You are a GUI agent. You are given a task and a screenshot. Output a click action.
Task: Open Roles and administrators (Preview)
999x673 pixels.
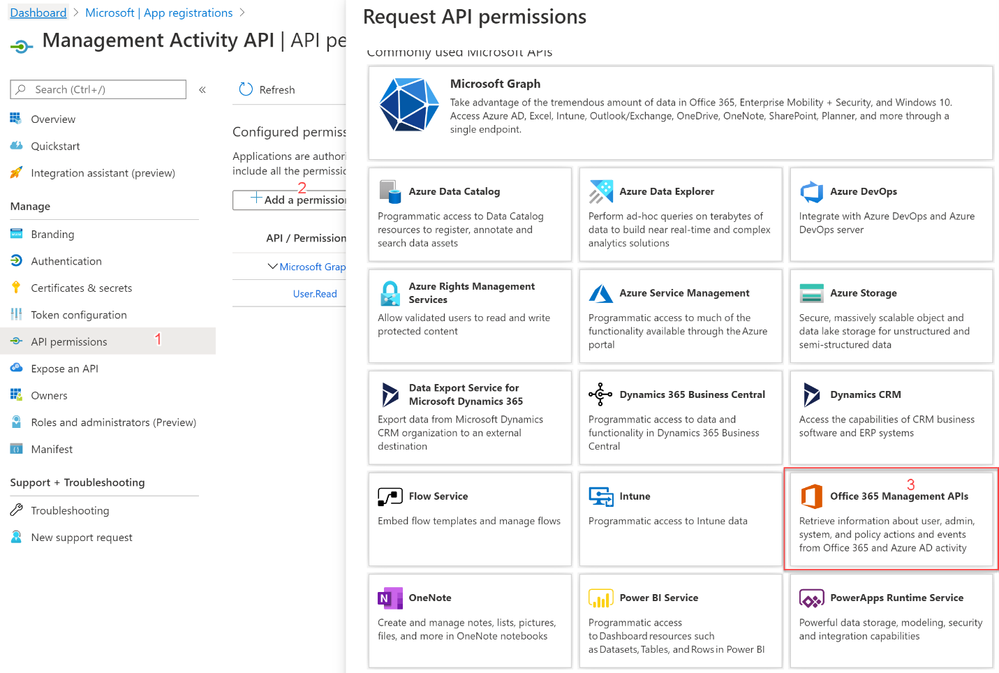(x=113, y=422)
